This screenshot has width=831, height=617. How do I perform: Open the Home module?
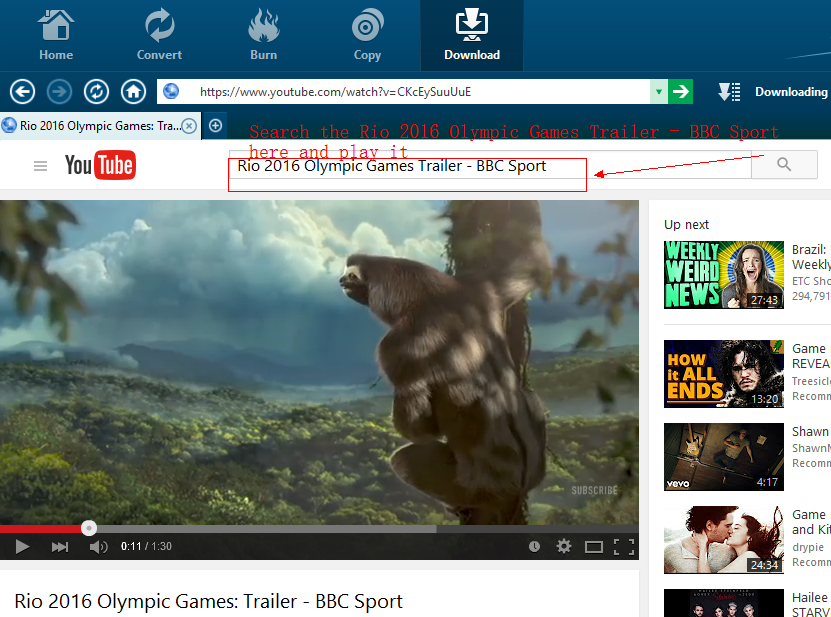point(56,35)
